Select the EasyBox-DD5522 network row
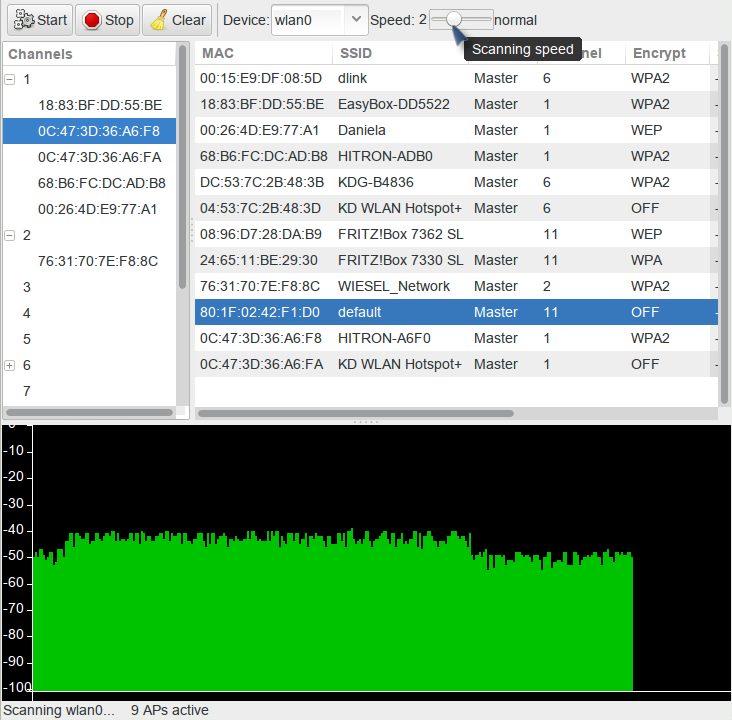This screenshot has width=732, height=720. coord(456,104)
